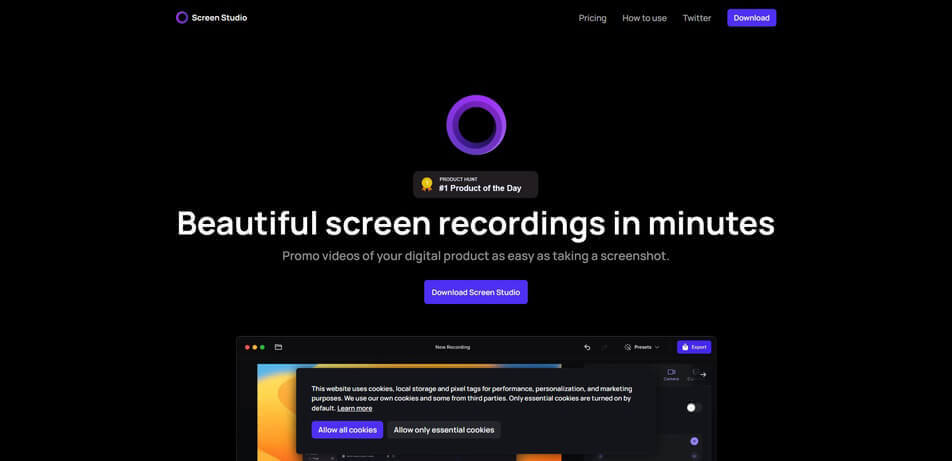Open the Pricing page
952x461 pixels.
(x=592, y=18)
